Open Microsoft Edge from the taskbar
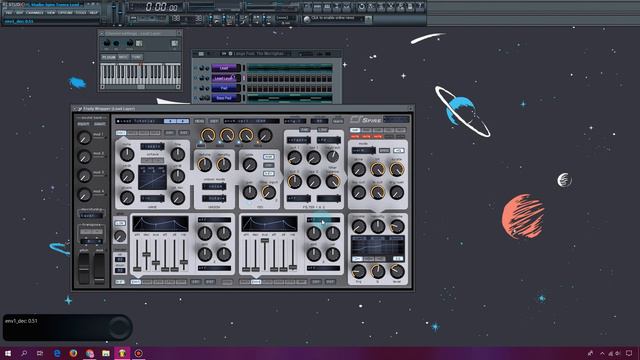This screenshot has width=640, height=360. click(57, 353)
